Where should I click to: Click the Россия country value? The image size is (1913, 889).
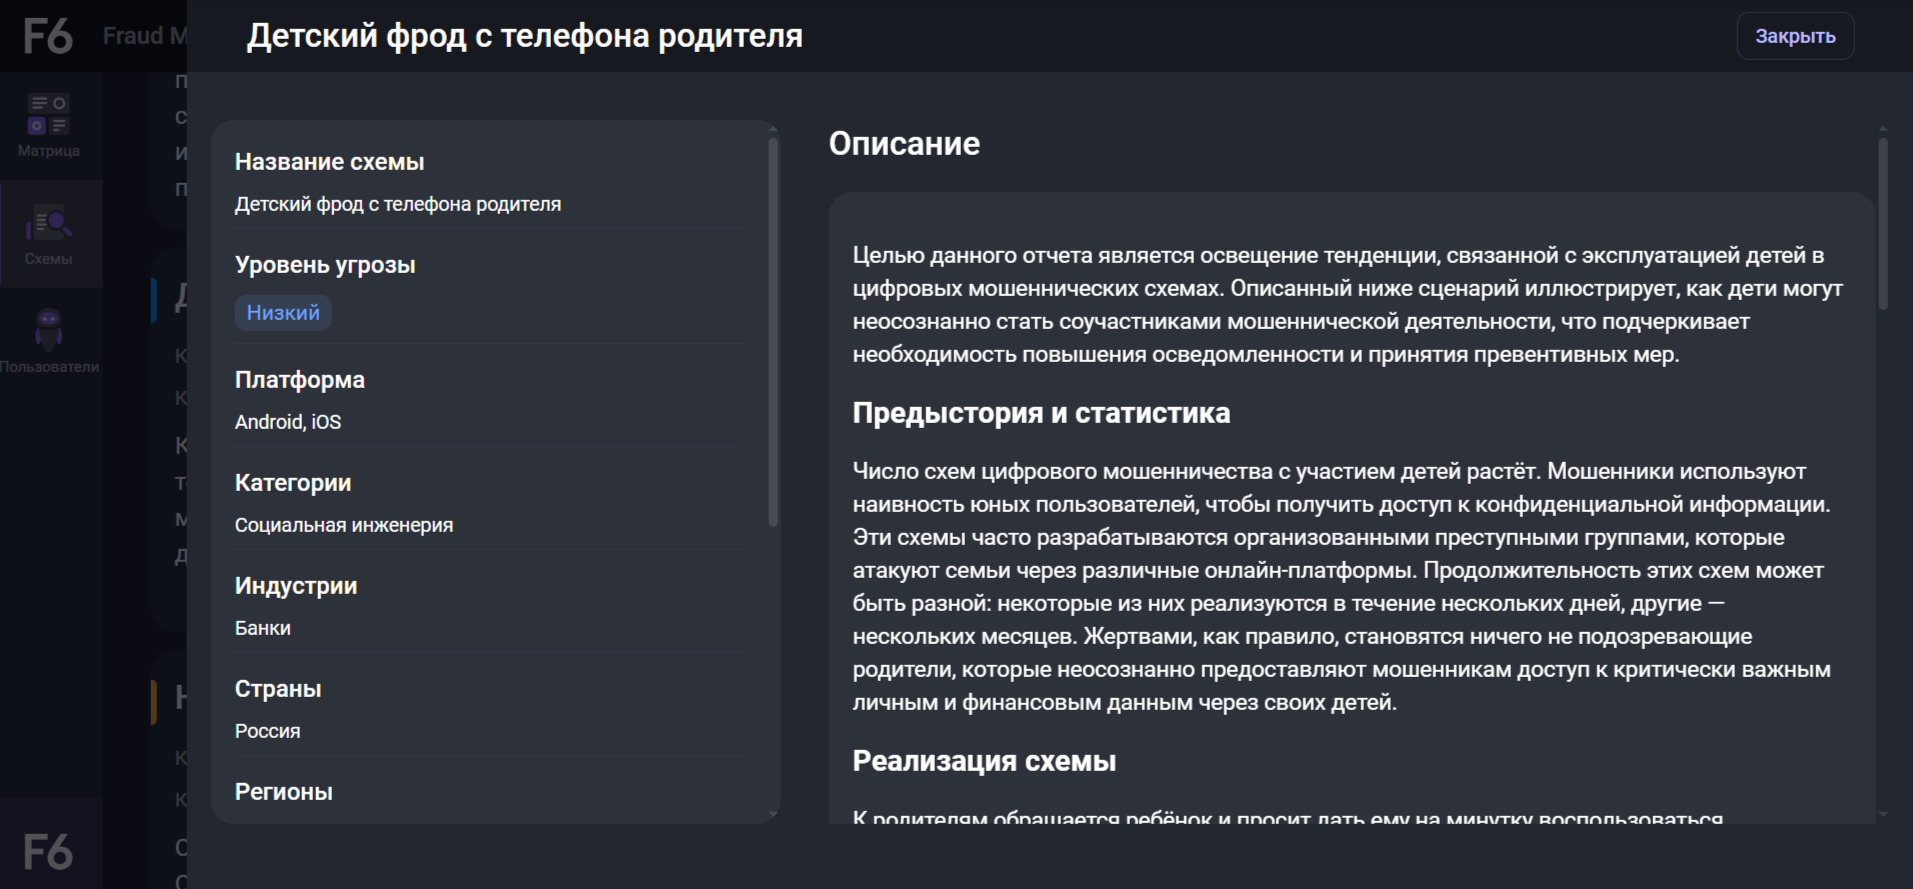pyautogui.click(x=267, y=731)
